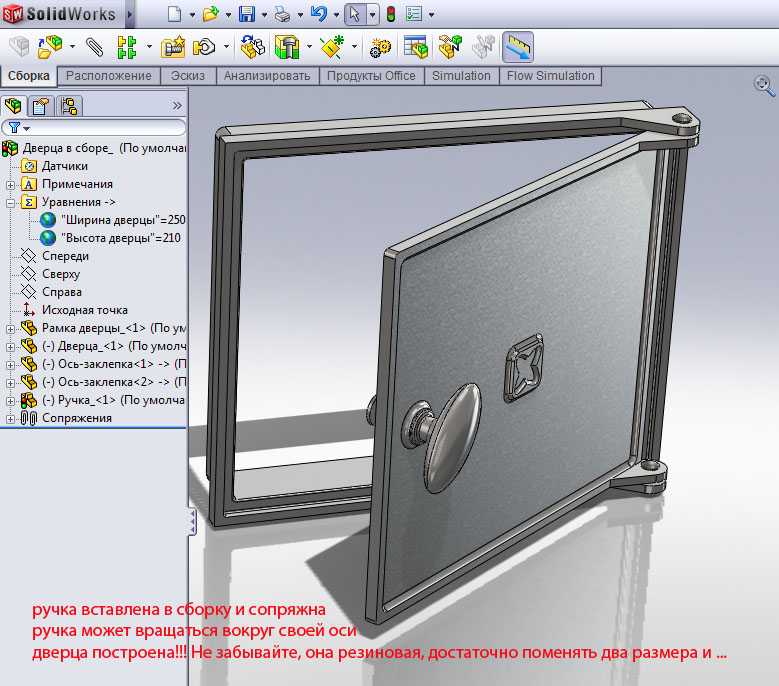Select the Mate paperclip tool
Screen dimensions: 779x686
coord(95,46)
